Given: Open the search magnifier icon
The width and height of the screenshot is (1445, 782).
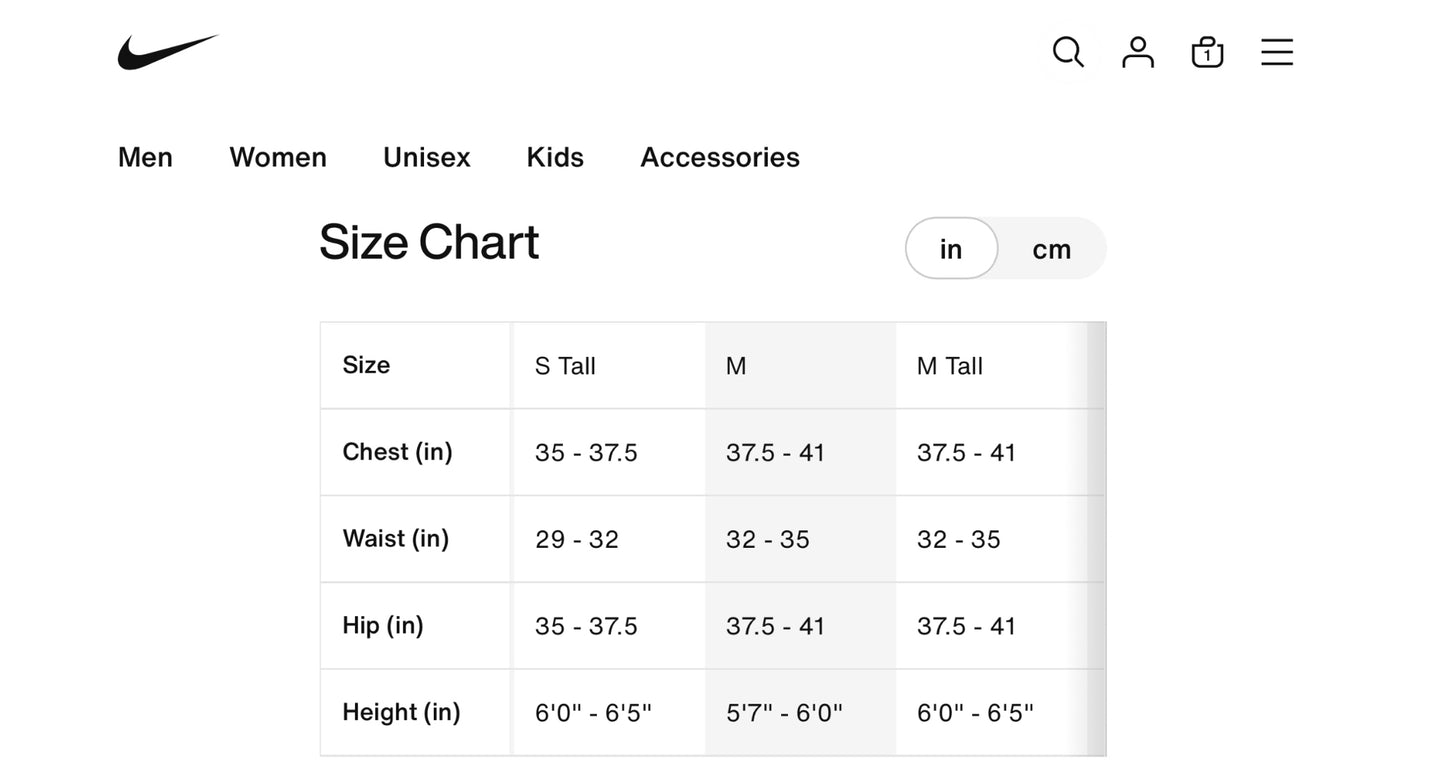Looking at the screenshot, I should click(x=1068, y=52).
